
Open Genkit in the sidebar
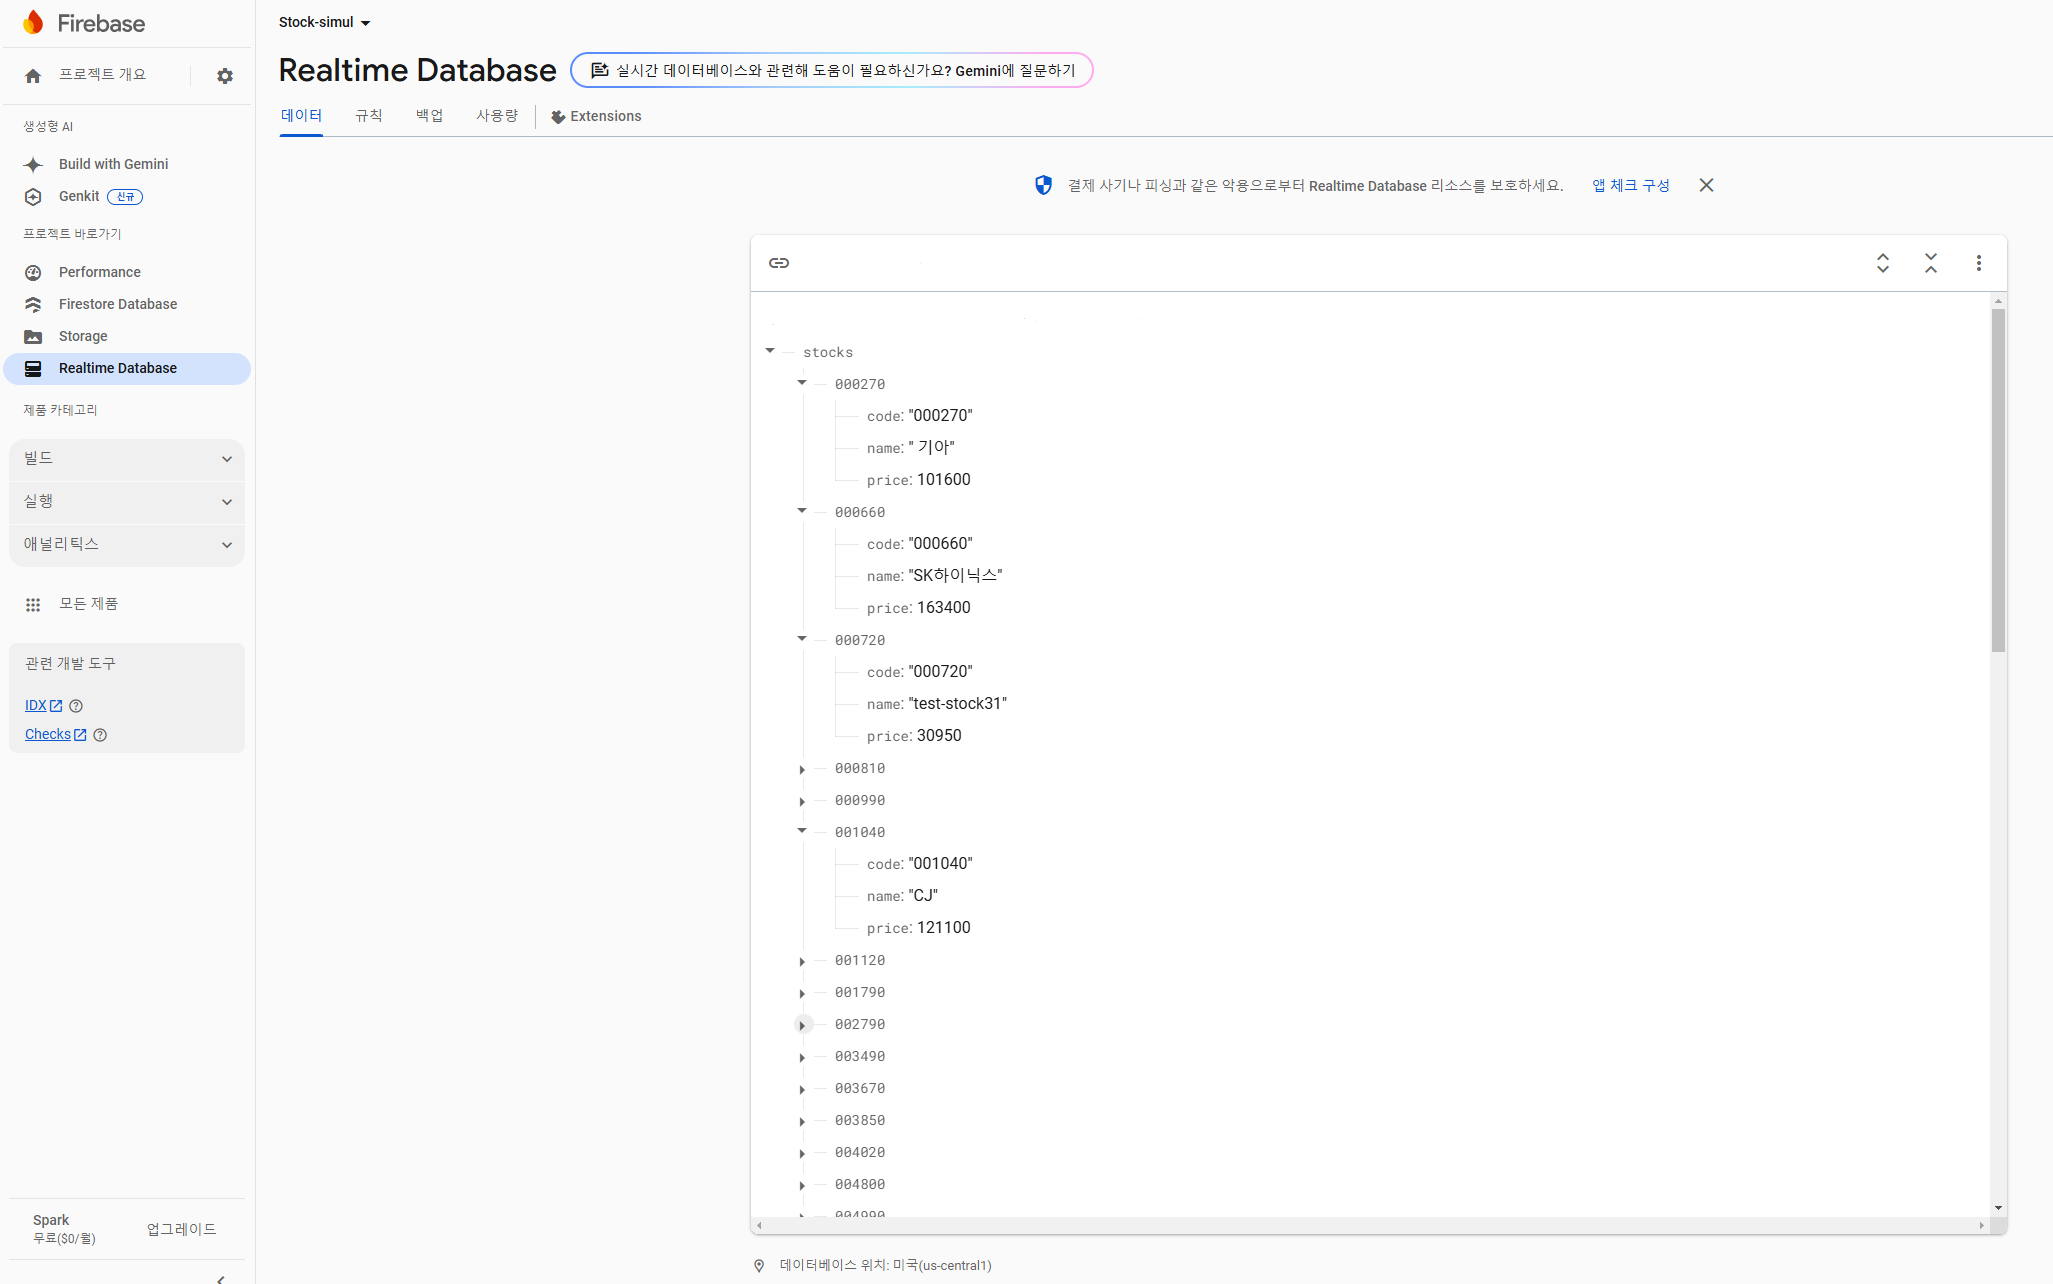[79, 196]
